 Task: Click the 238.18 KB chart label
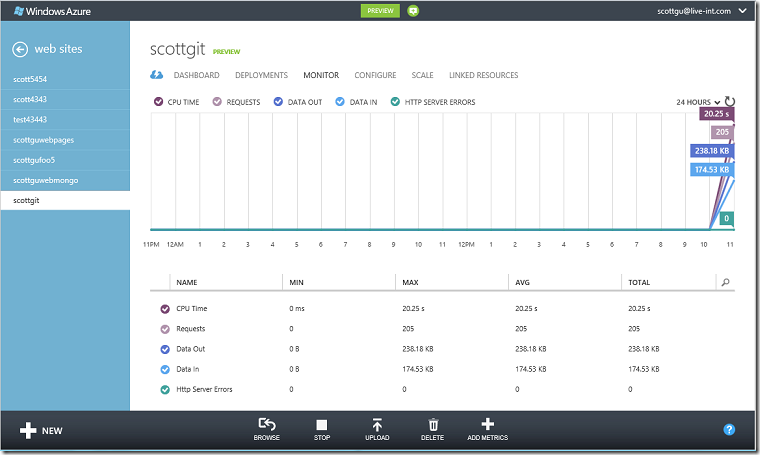[712, 151]
